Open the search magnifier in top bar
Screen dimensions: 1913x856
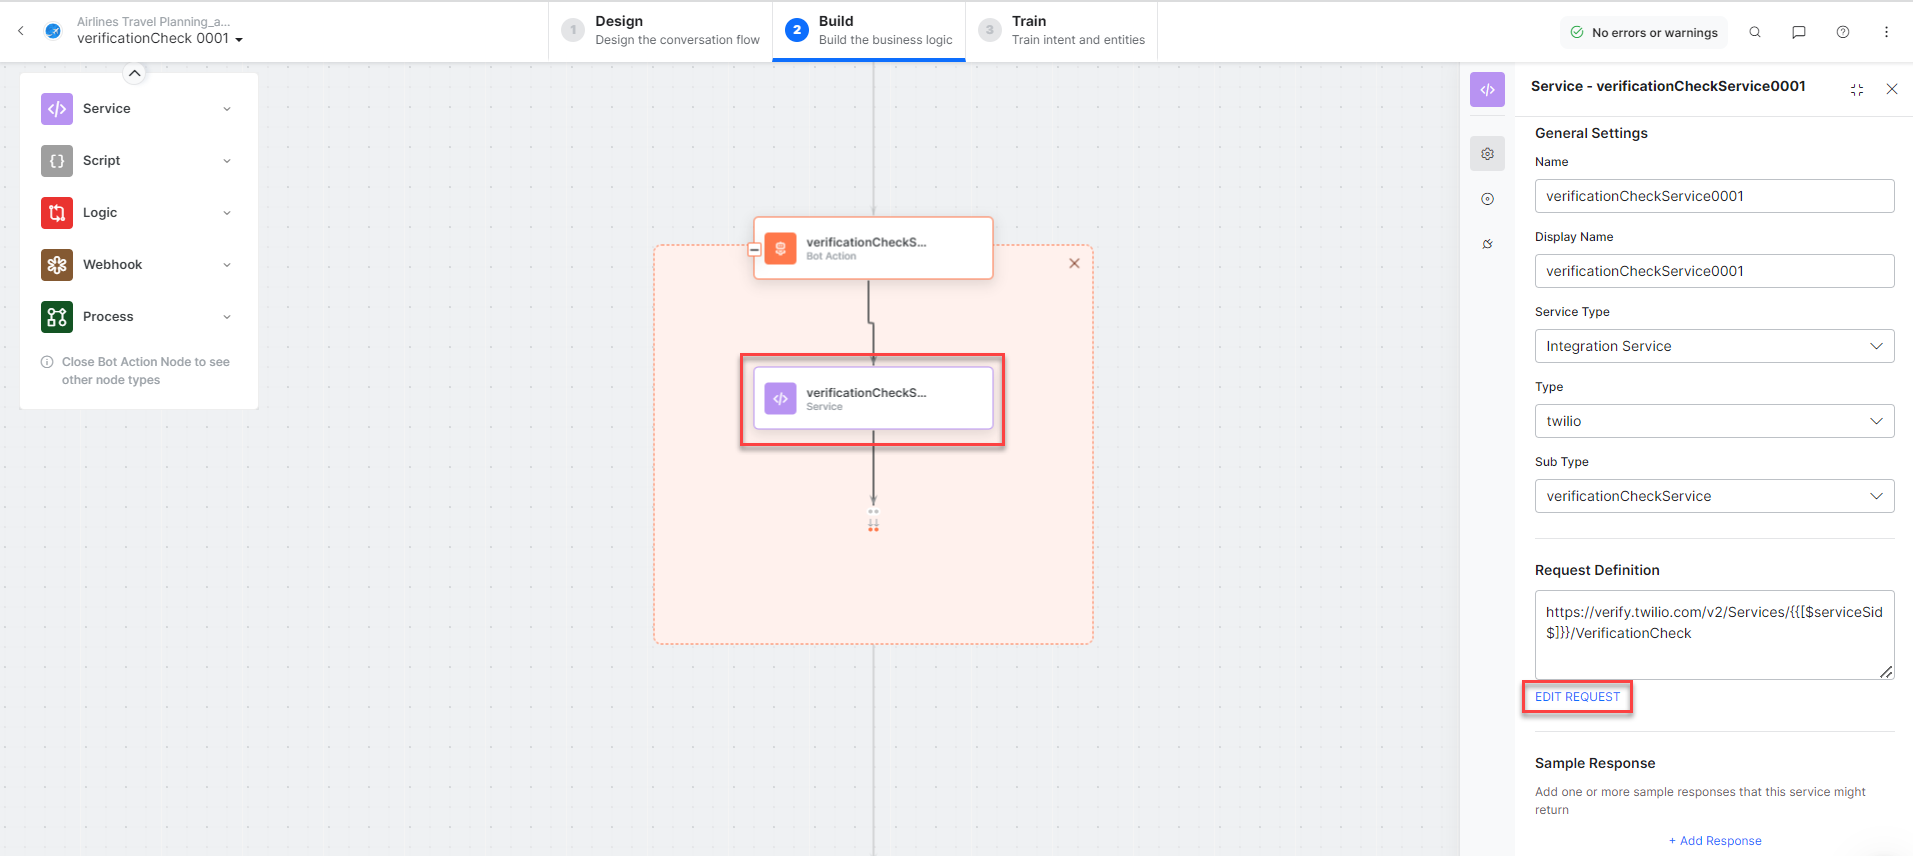click(1754, 32)
